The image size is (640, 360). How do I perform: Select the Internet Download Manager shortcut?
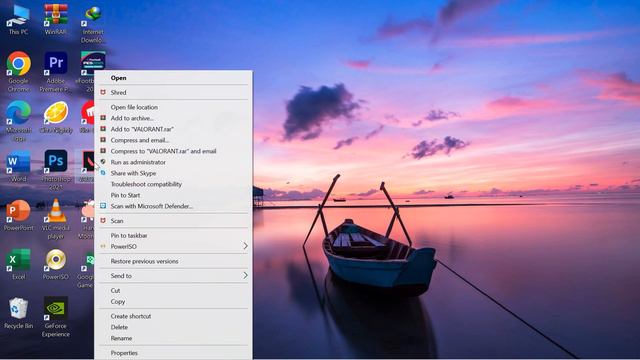tap(93, 24)
